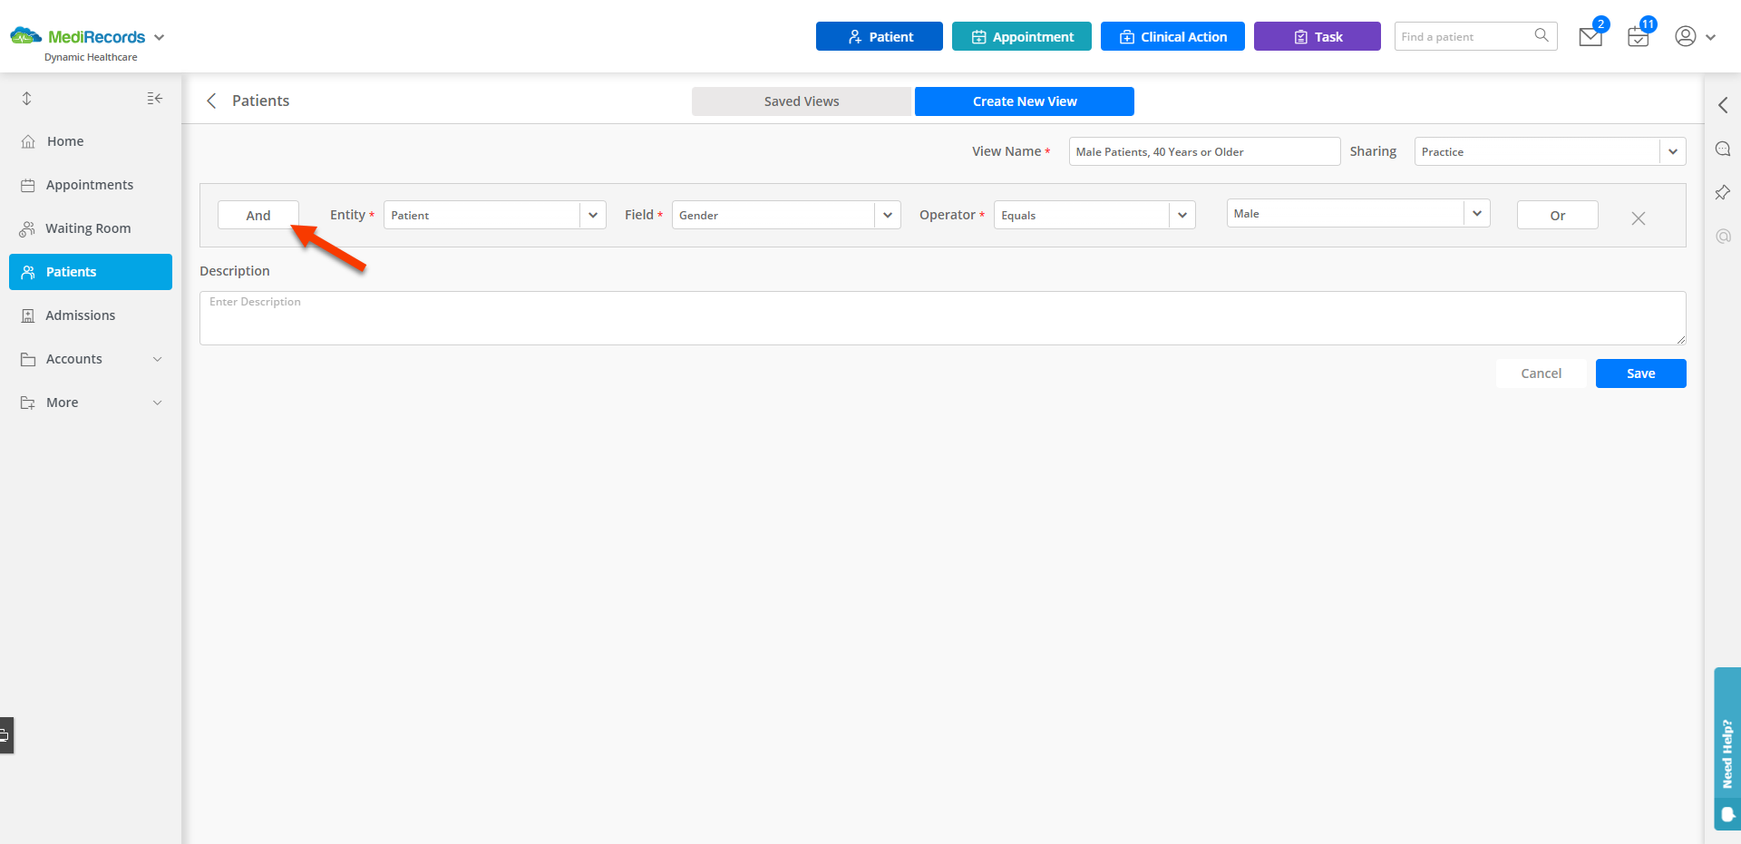The width and height of the screenshot is (1741, 844).
Task: Open the Operator Equals dropdown
Action: coord(1094,215)
